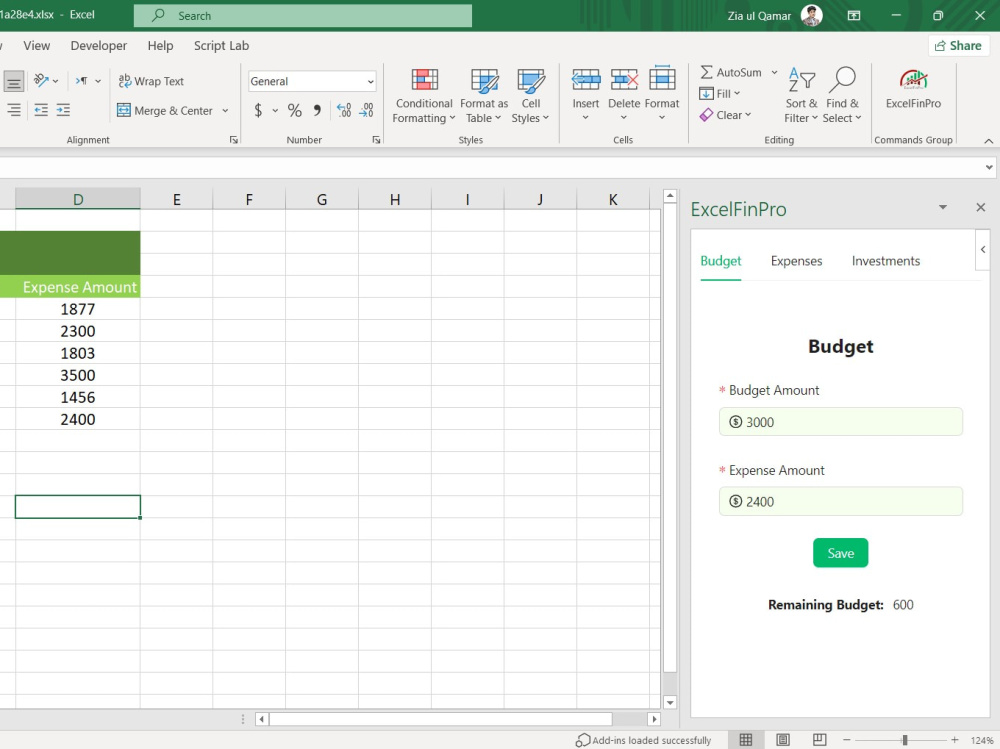1000x749 pixels.
Task: Increase decimal places
Action: click(344, 110)
